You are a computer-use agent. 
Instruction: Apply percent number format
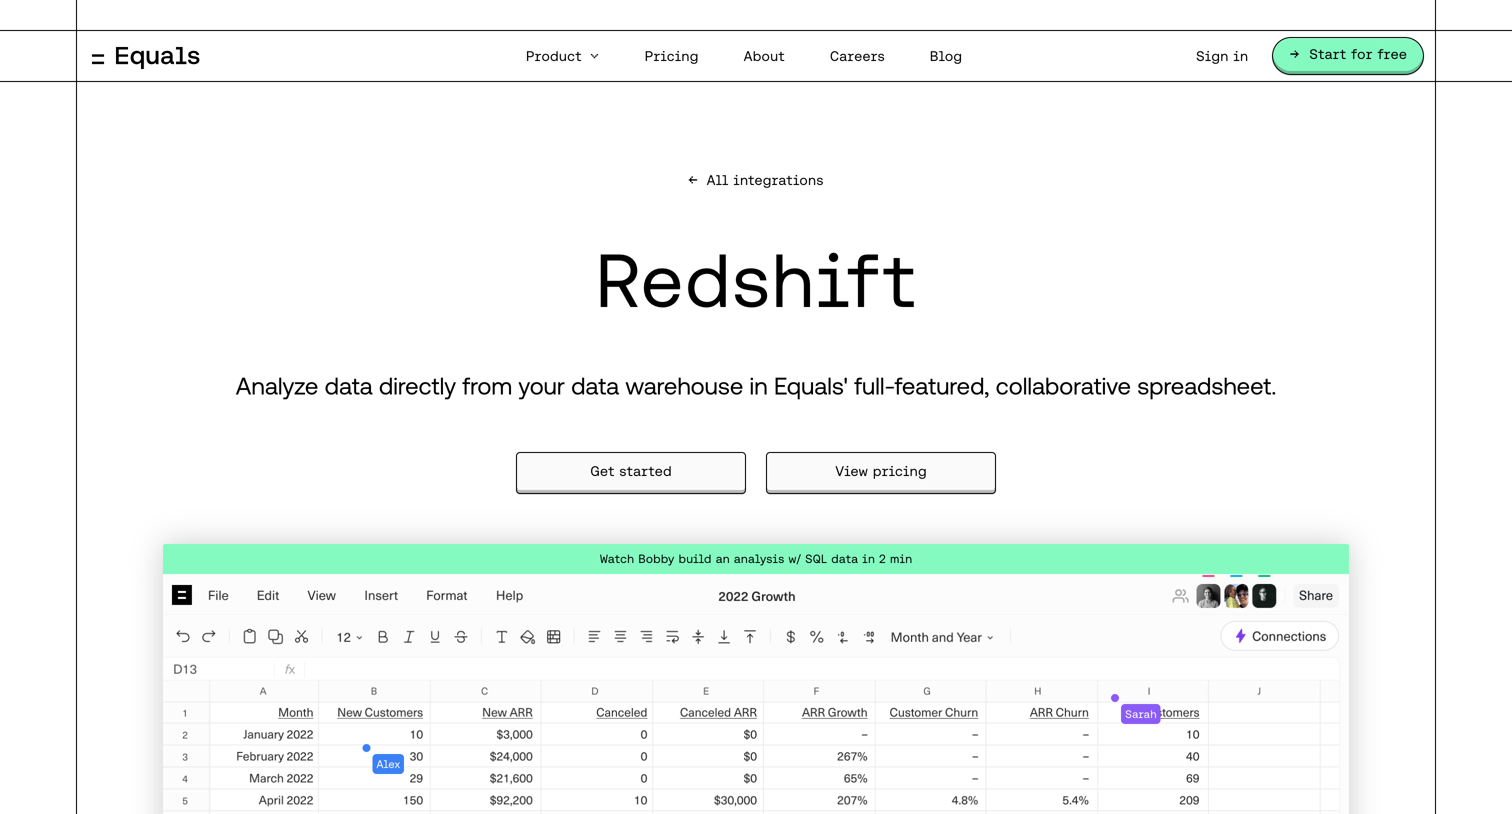click(x=817, y=637)
